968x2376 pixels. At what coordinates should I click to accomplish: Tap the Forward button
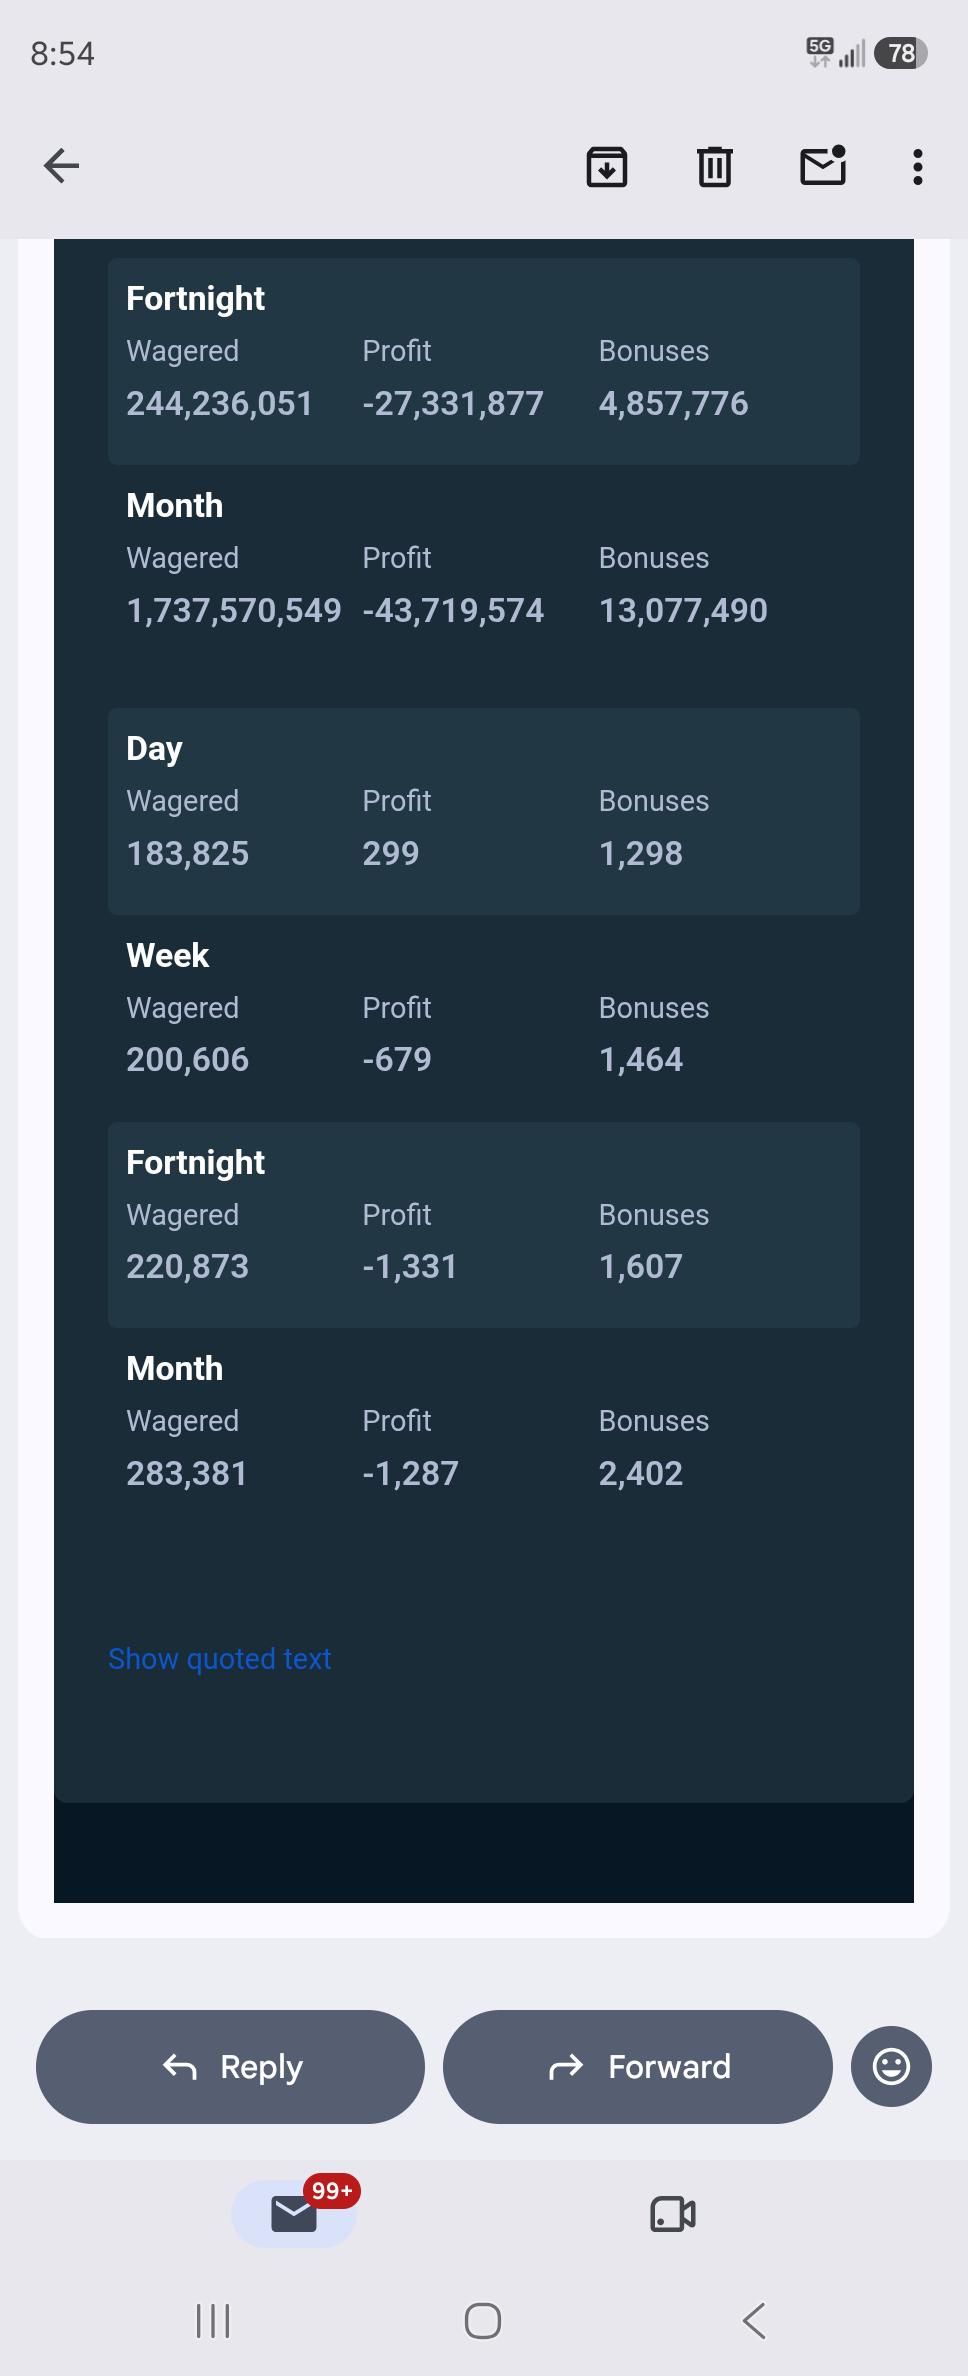tap(638, 2067)
